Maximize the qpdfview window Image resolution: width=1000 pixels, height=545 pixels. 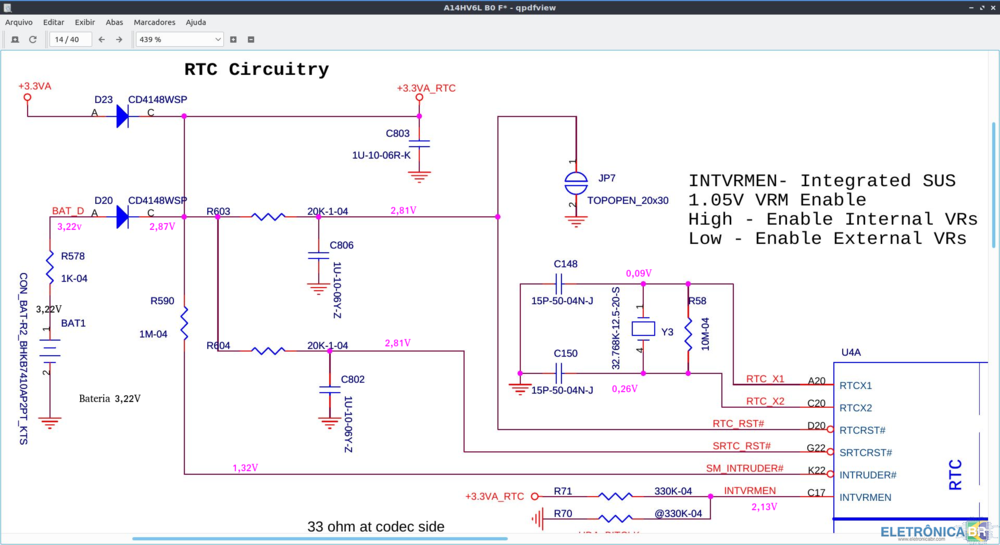(x=981, y=7)
